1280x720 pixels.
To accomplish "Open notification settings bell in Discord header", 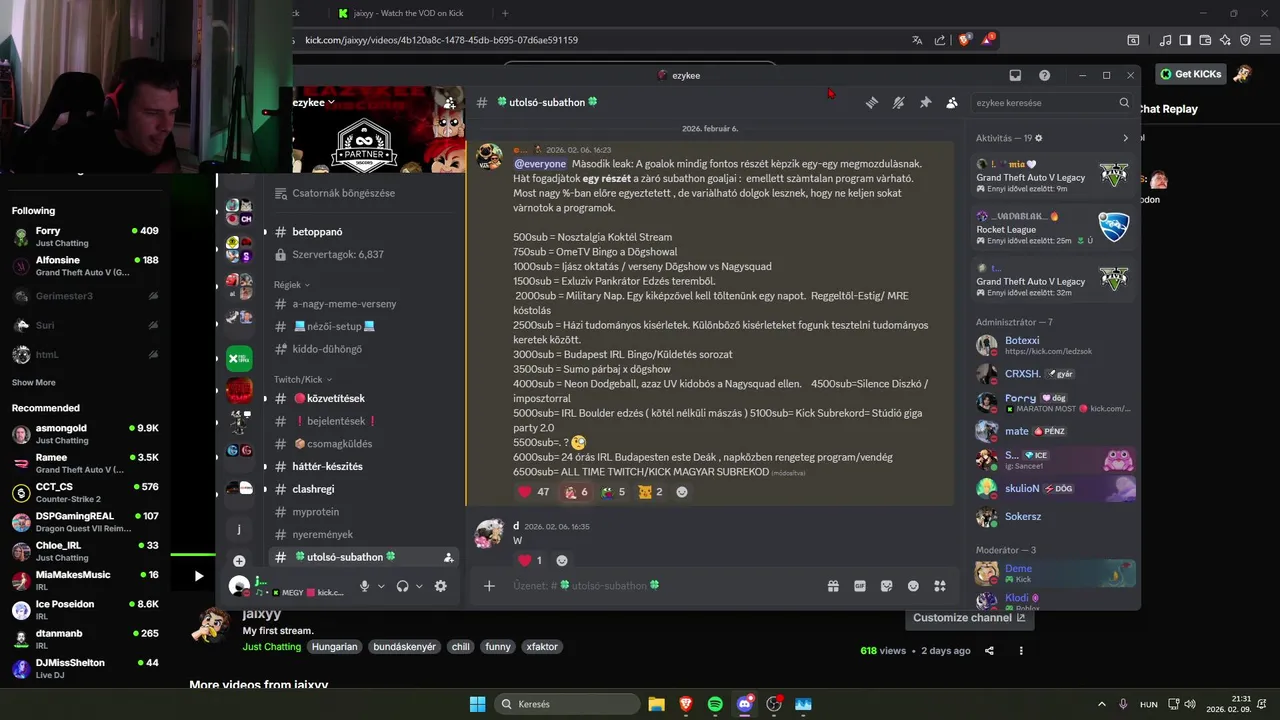I will [x=898, y=102].
